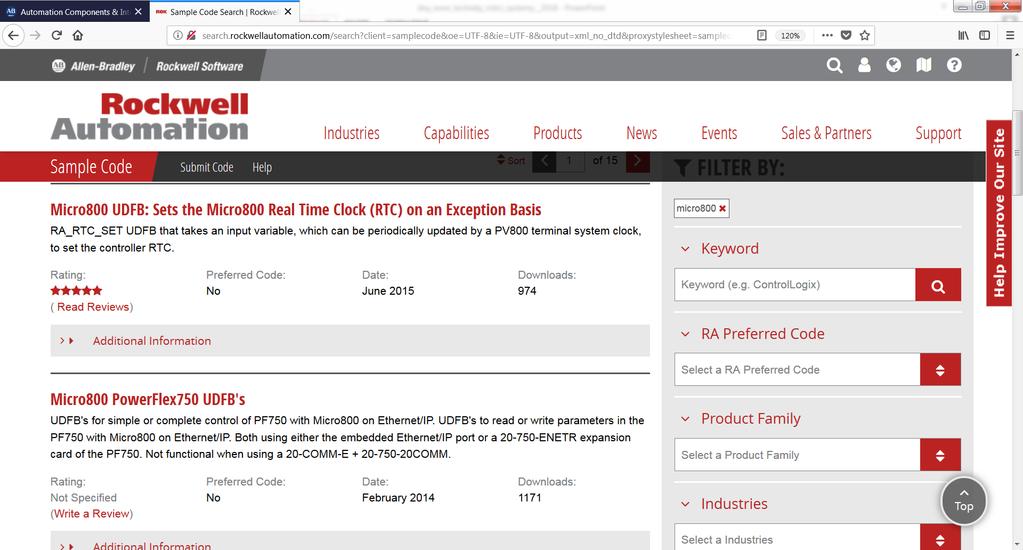Screen dimensions: 1023x550
Task: Select the Sample Code Search browser tab
Action: pyautogui.click(x=224, y=12)
